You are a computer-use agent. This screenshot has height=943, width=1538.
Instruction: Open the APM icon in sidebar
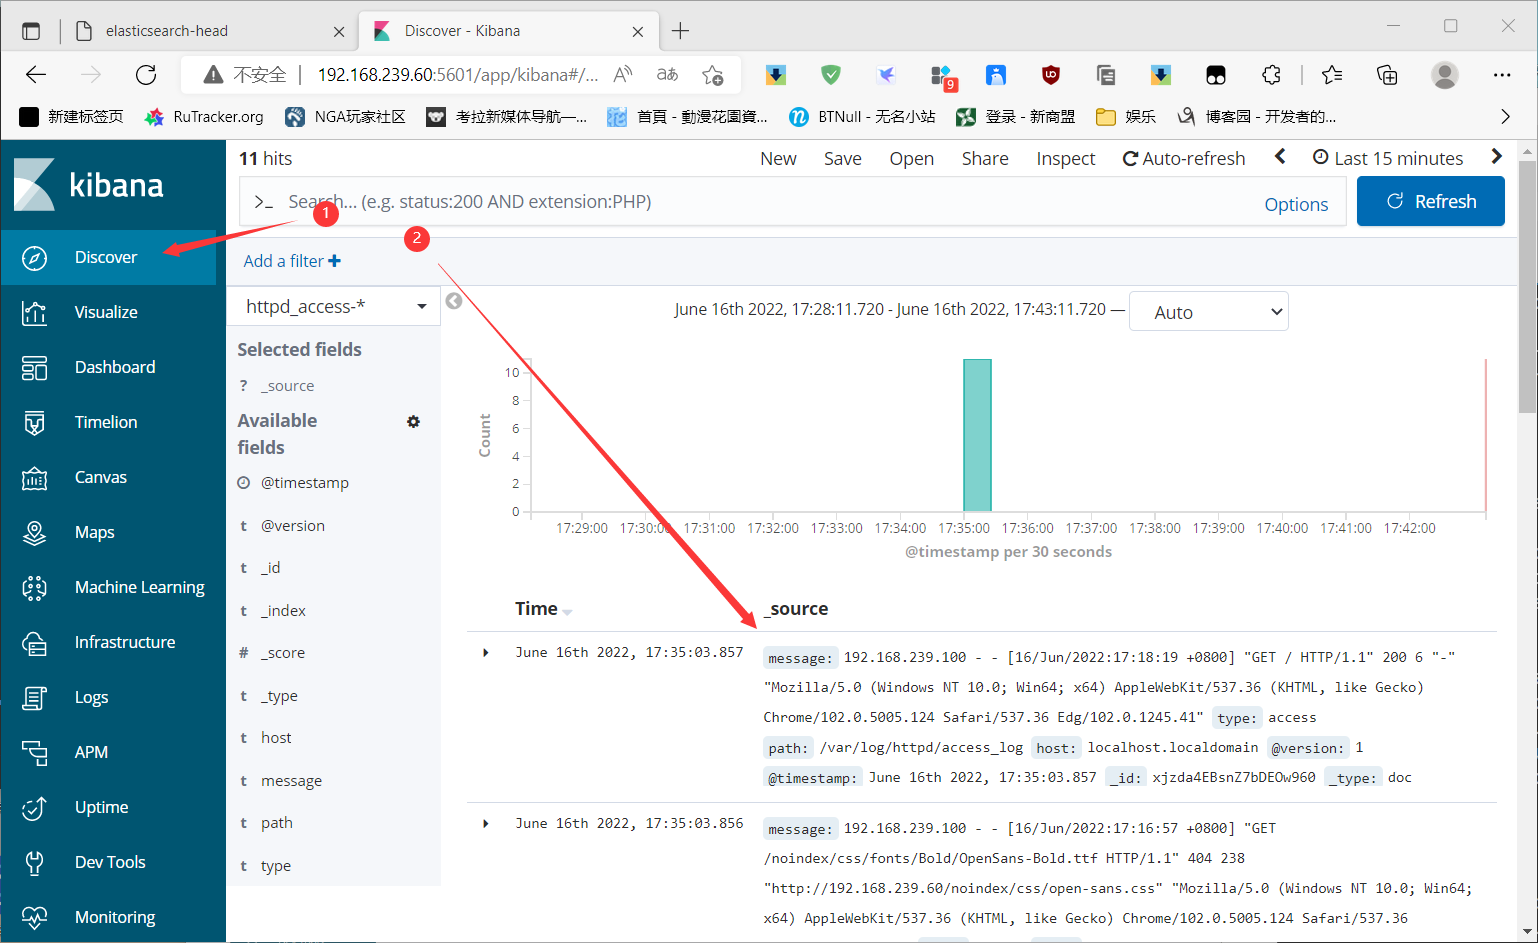coord(34,753)
